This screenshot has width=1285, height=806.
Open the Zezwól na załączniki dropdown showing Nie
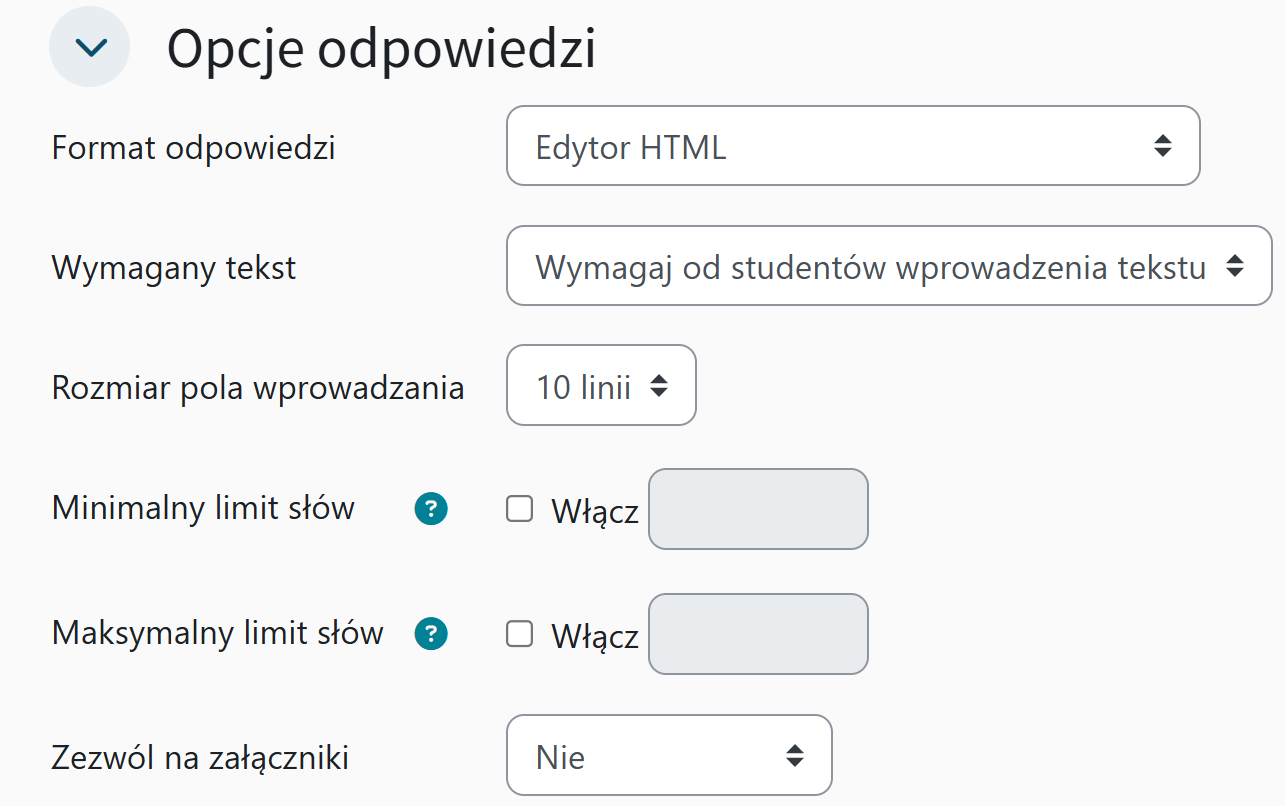(x=671, y=756)
